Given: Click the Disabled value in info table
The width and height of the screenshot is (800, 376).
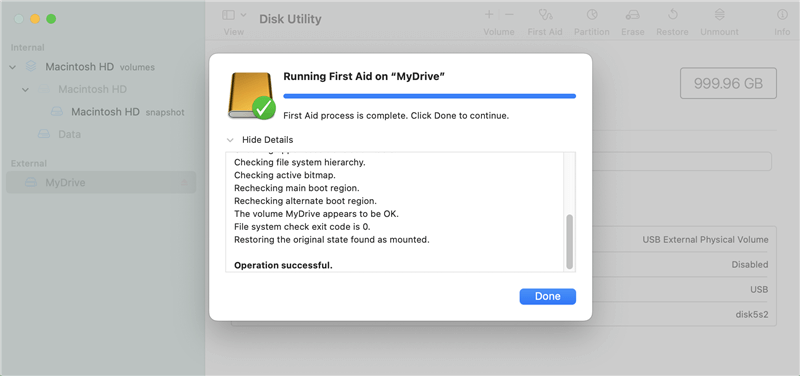Looking at the screenshot, I should (x=749, y=265).
